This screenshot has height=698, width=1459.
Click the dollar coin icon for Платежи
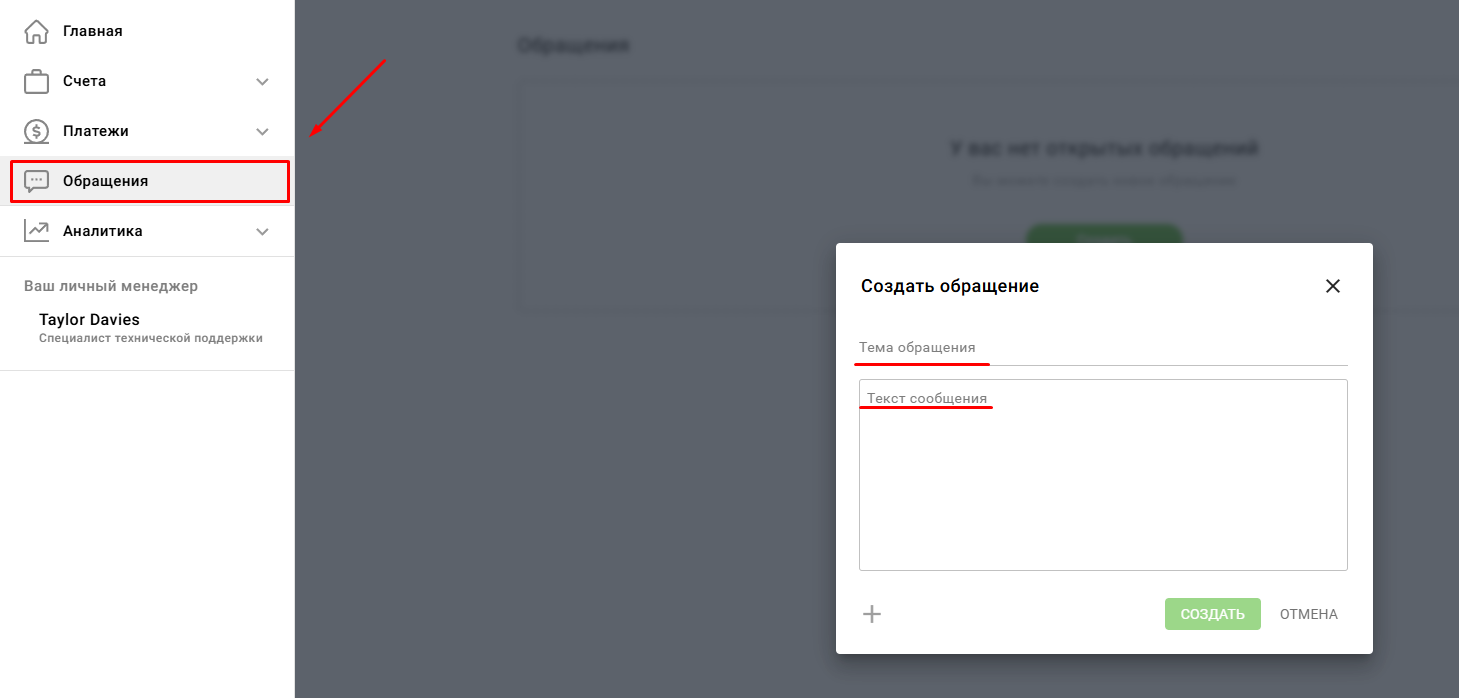(x=36, y=131)
